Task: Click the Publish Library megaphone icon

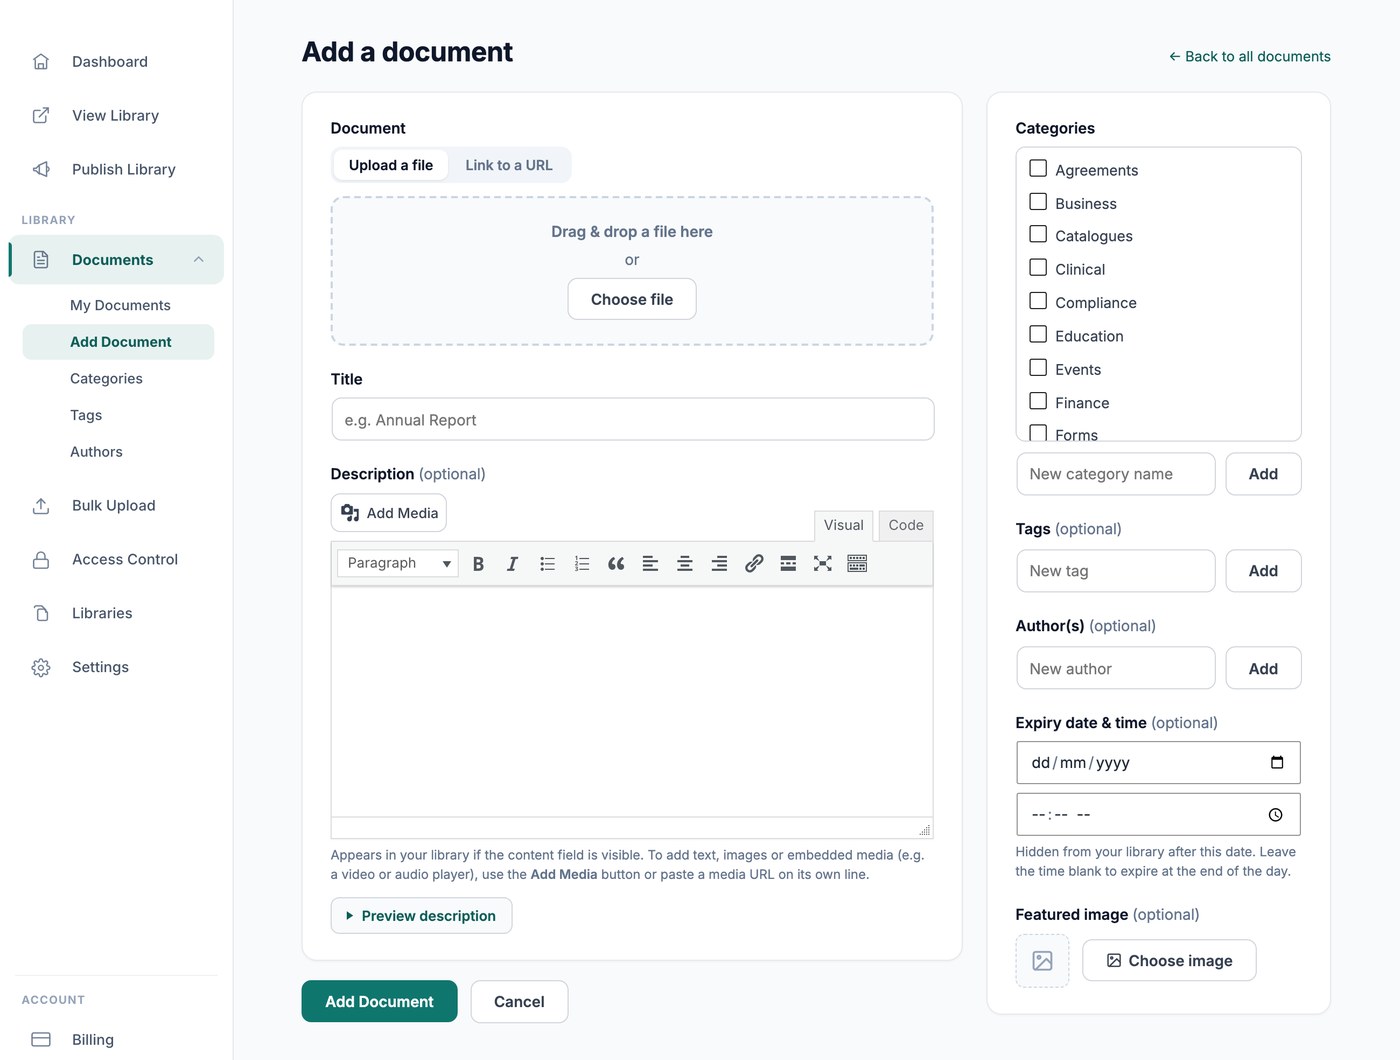Action: point(41,170)
